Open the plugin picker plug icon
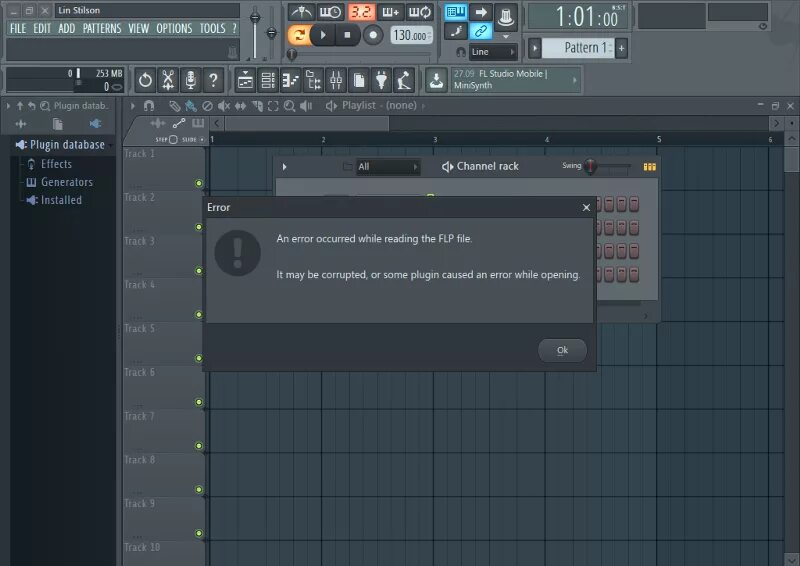The image size is (800, 566). [x=381, y=80]
